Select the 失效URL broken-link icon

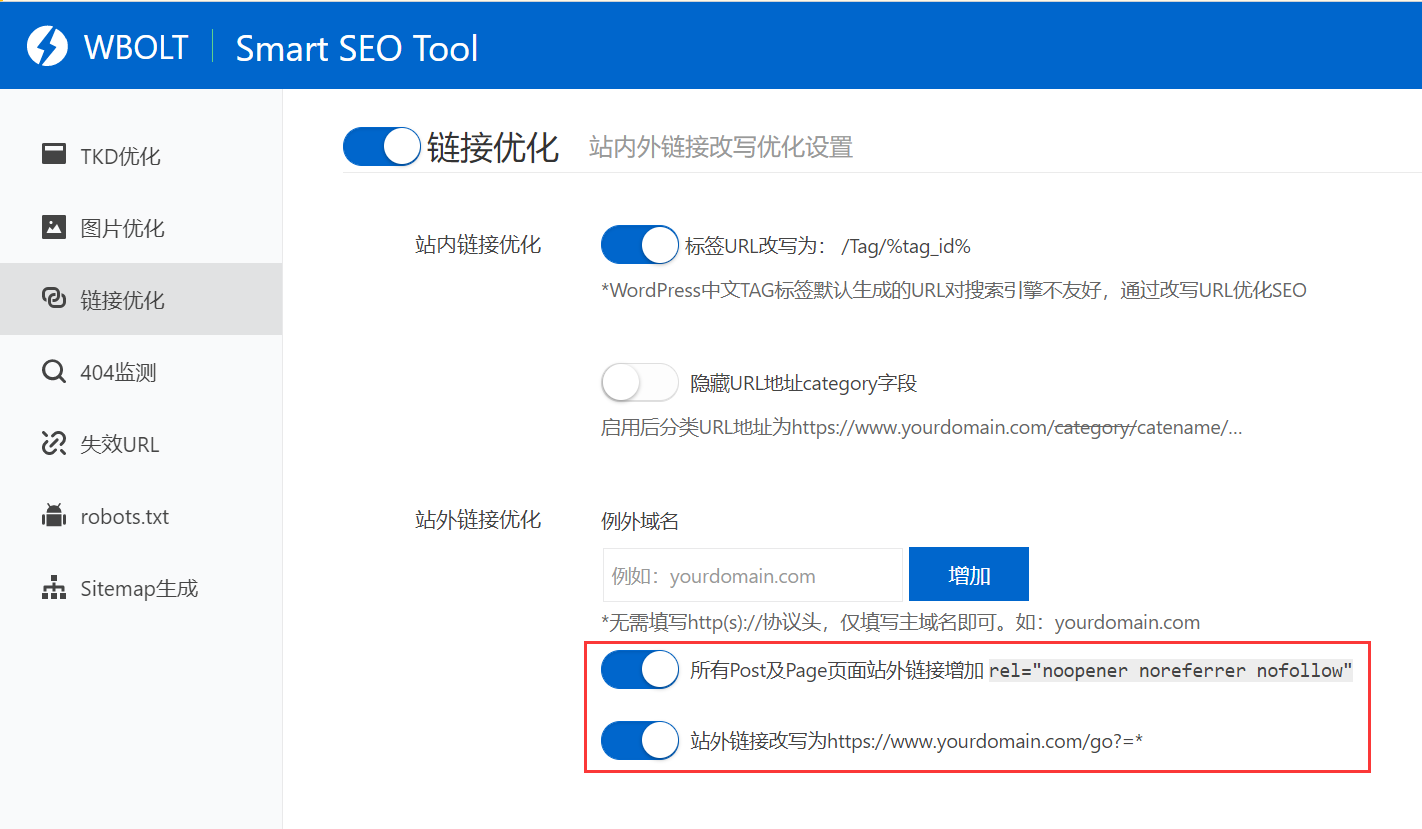coord(54,443)
